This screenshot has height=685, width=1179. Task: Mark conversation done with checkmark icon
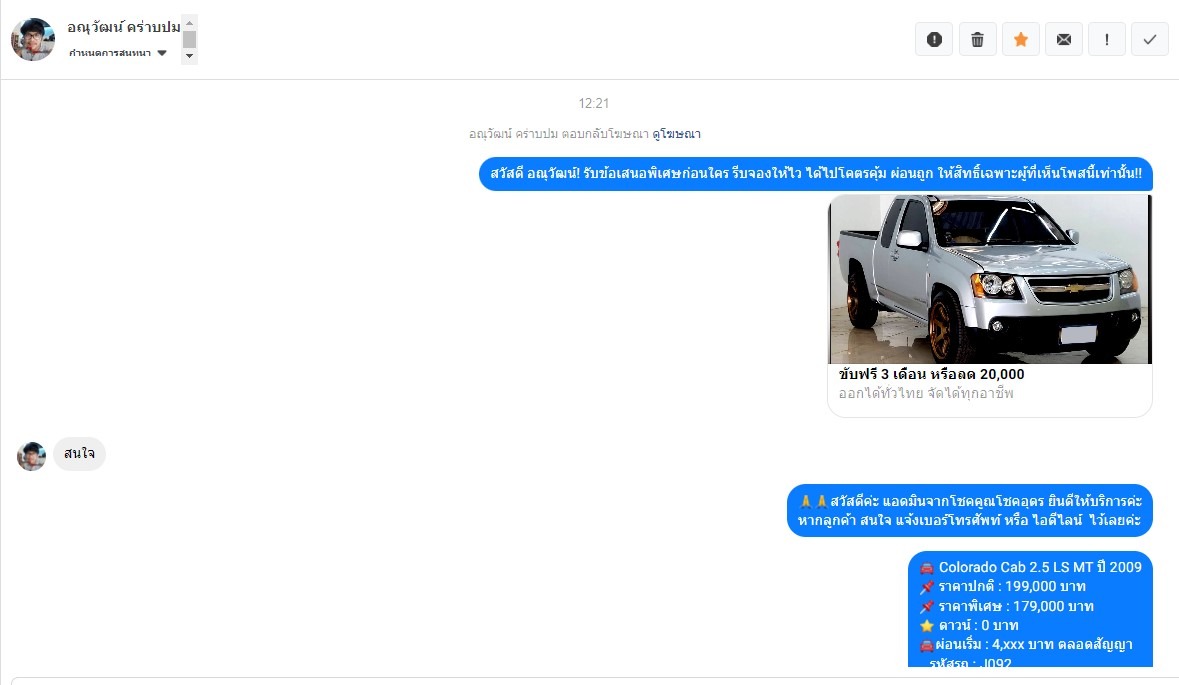1150,39
